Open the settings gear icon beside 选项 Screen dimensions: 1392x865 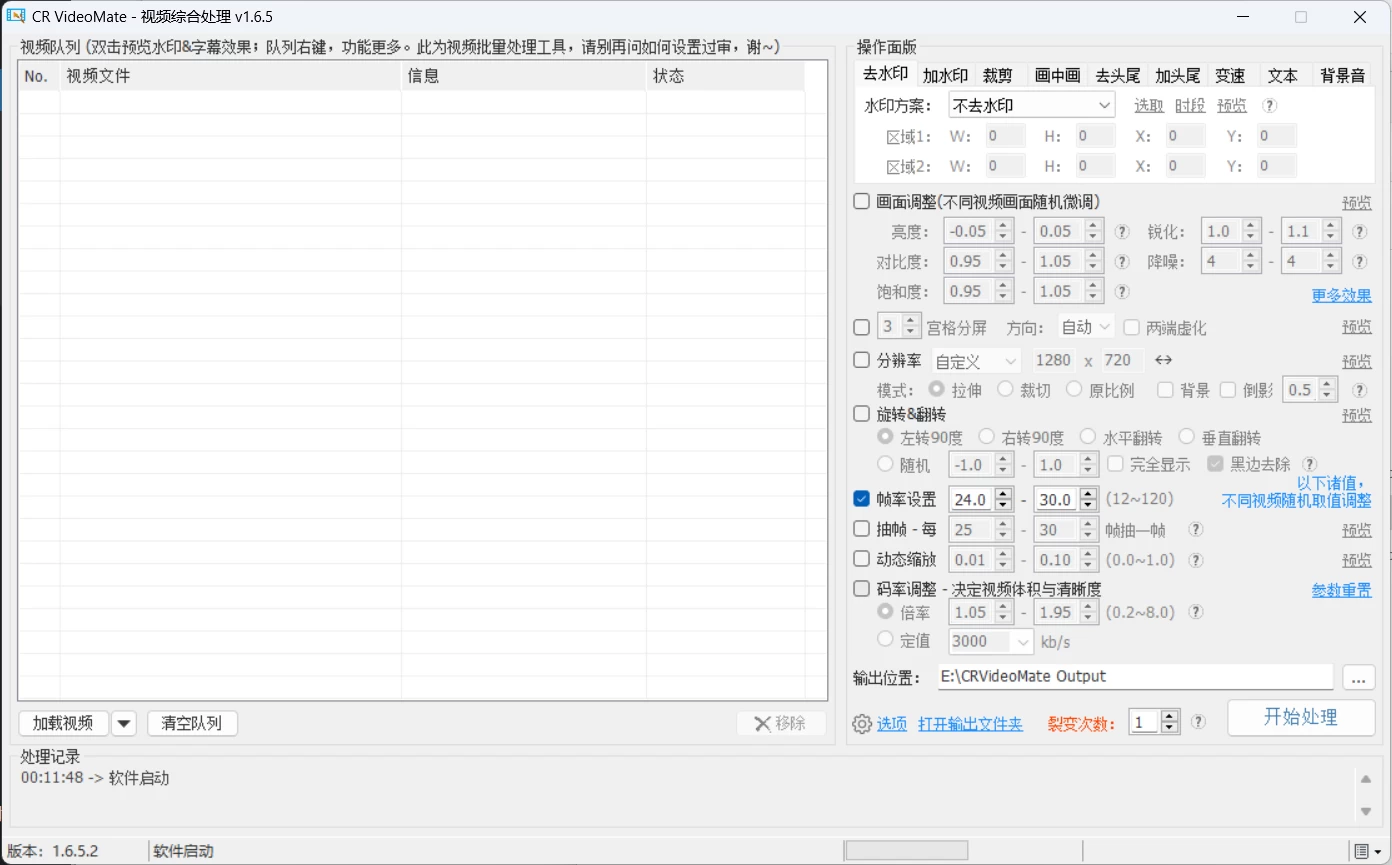point(861,725)
